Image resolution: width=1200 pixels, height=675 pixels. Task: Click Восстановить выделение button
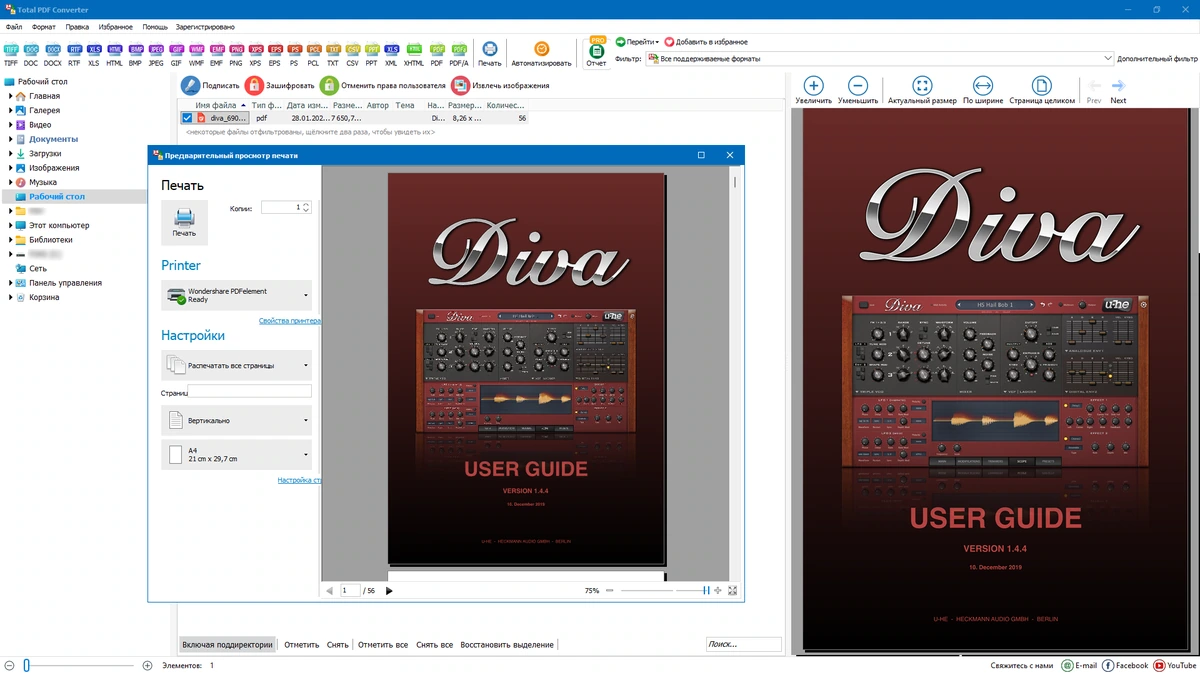507,645
